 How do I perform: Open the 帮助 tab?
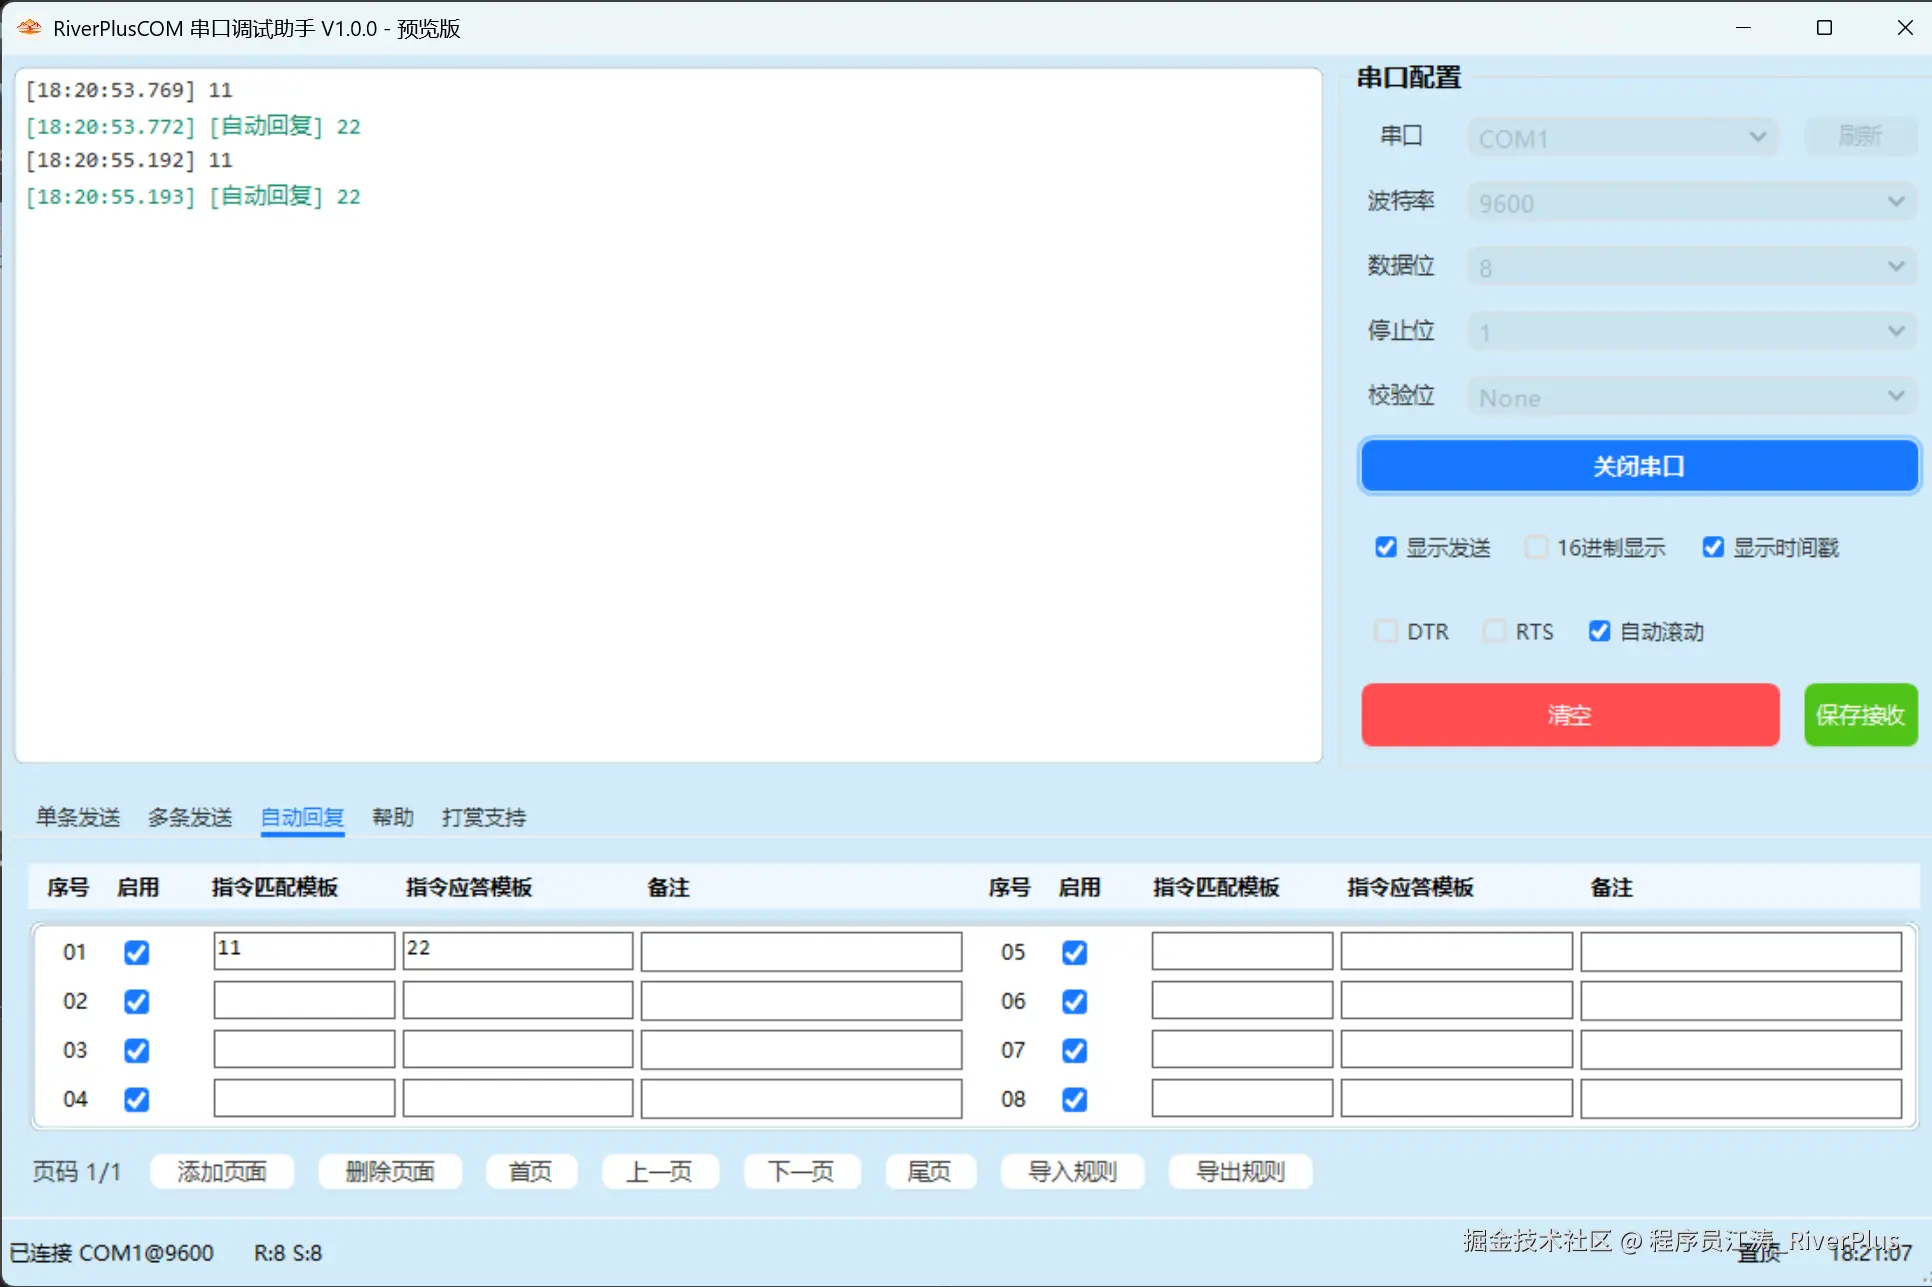(x=393, y=817)
